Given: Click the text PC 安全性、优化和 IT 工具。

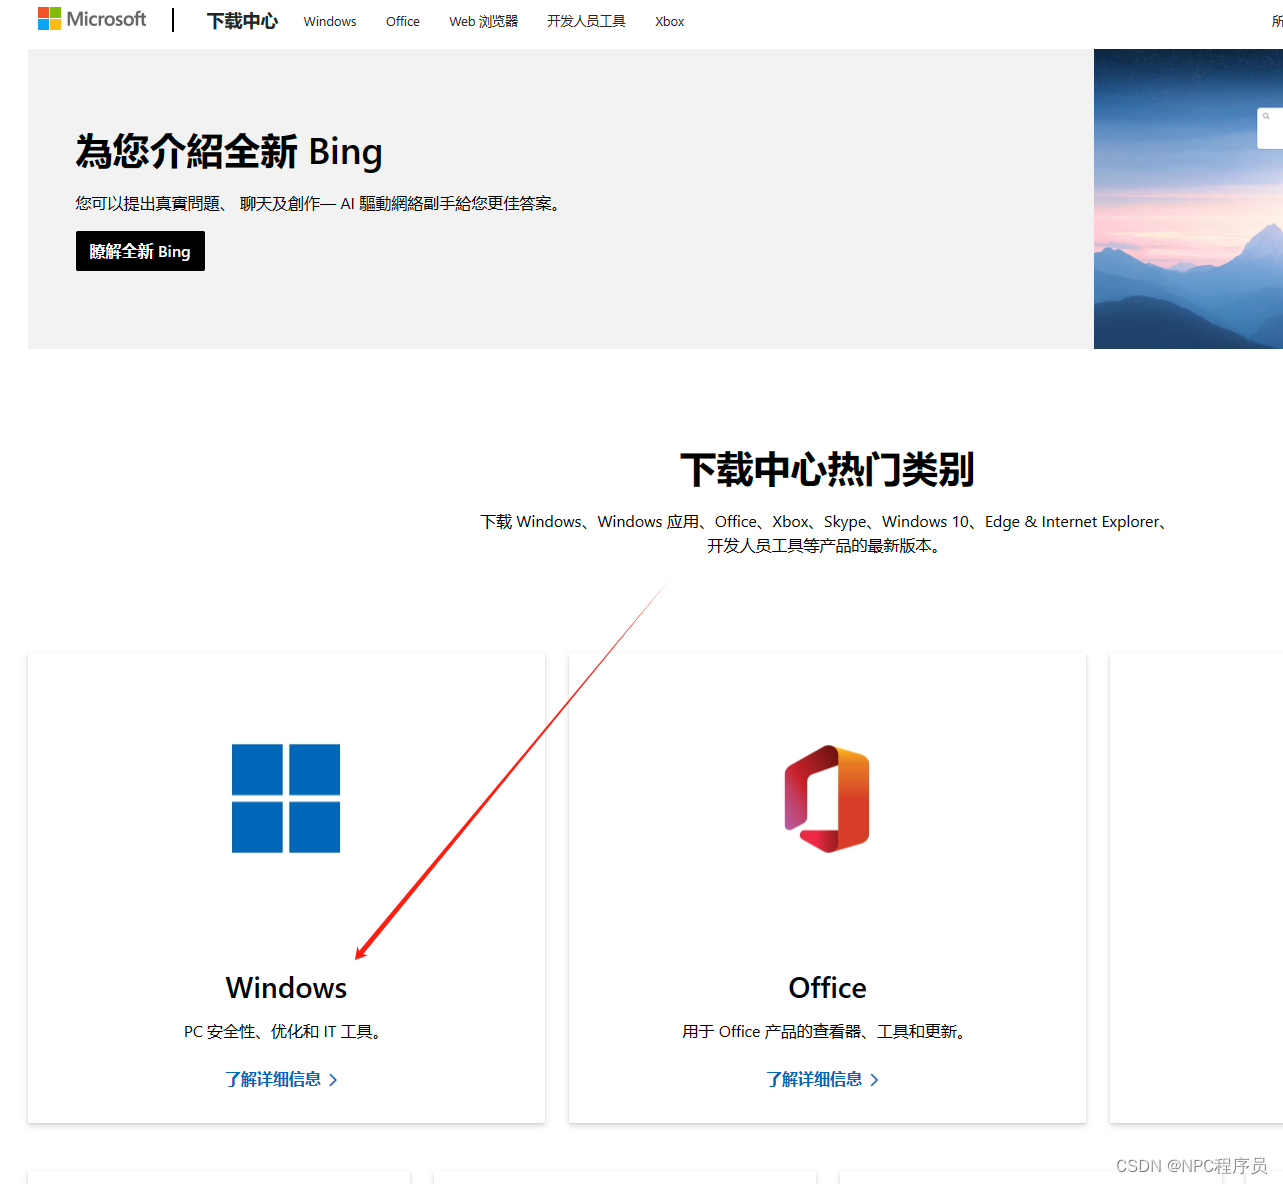Looking at the screenshot, I should tap(286, 1031).
